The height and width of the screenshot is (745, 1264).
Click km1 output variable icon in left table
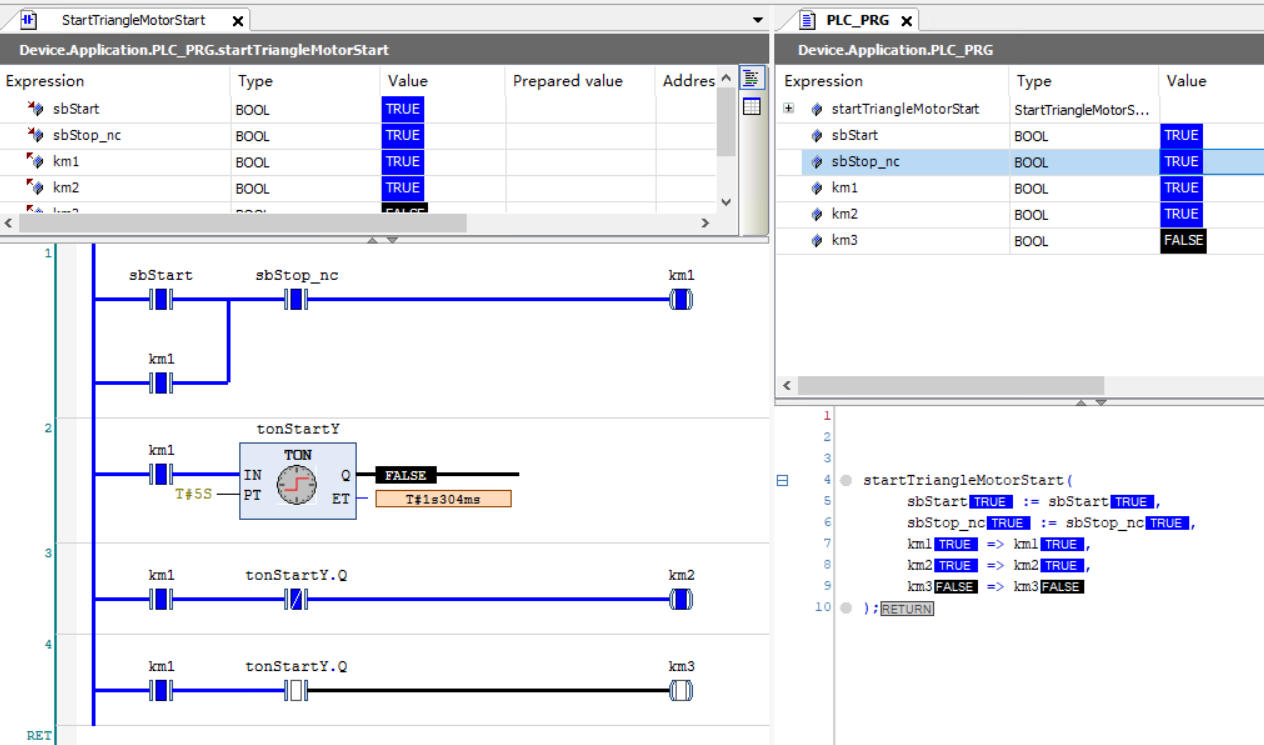pyautogui.click(x=35, y=160)
